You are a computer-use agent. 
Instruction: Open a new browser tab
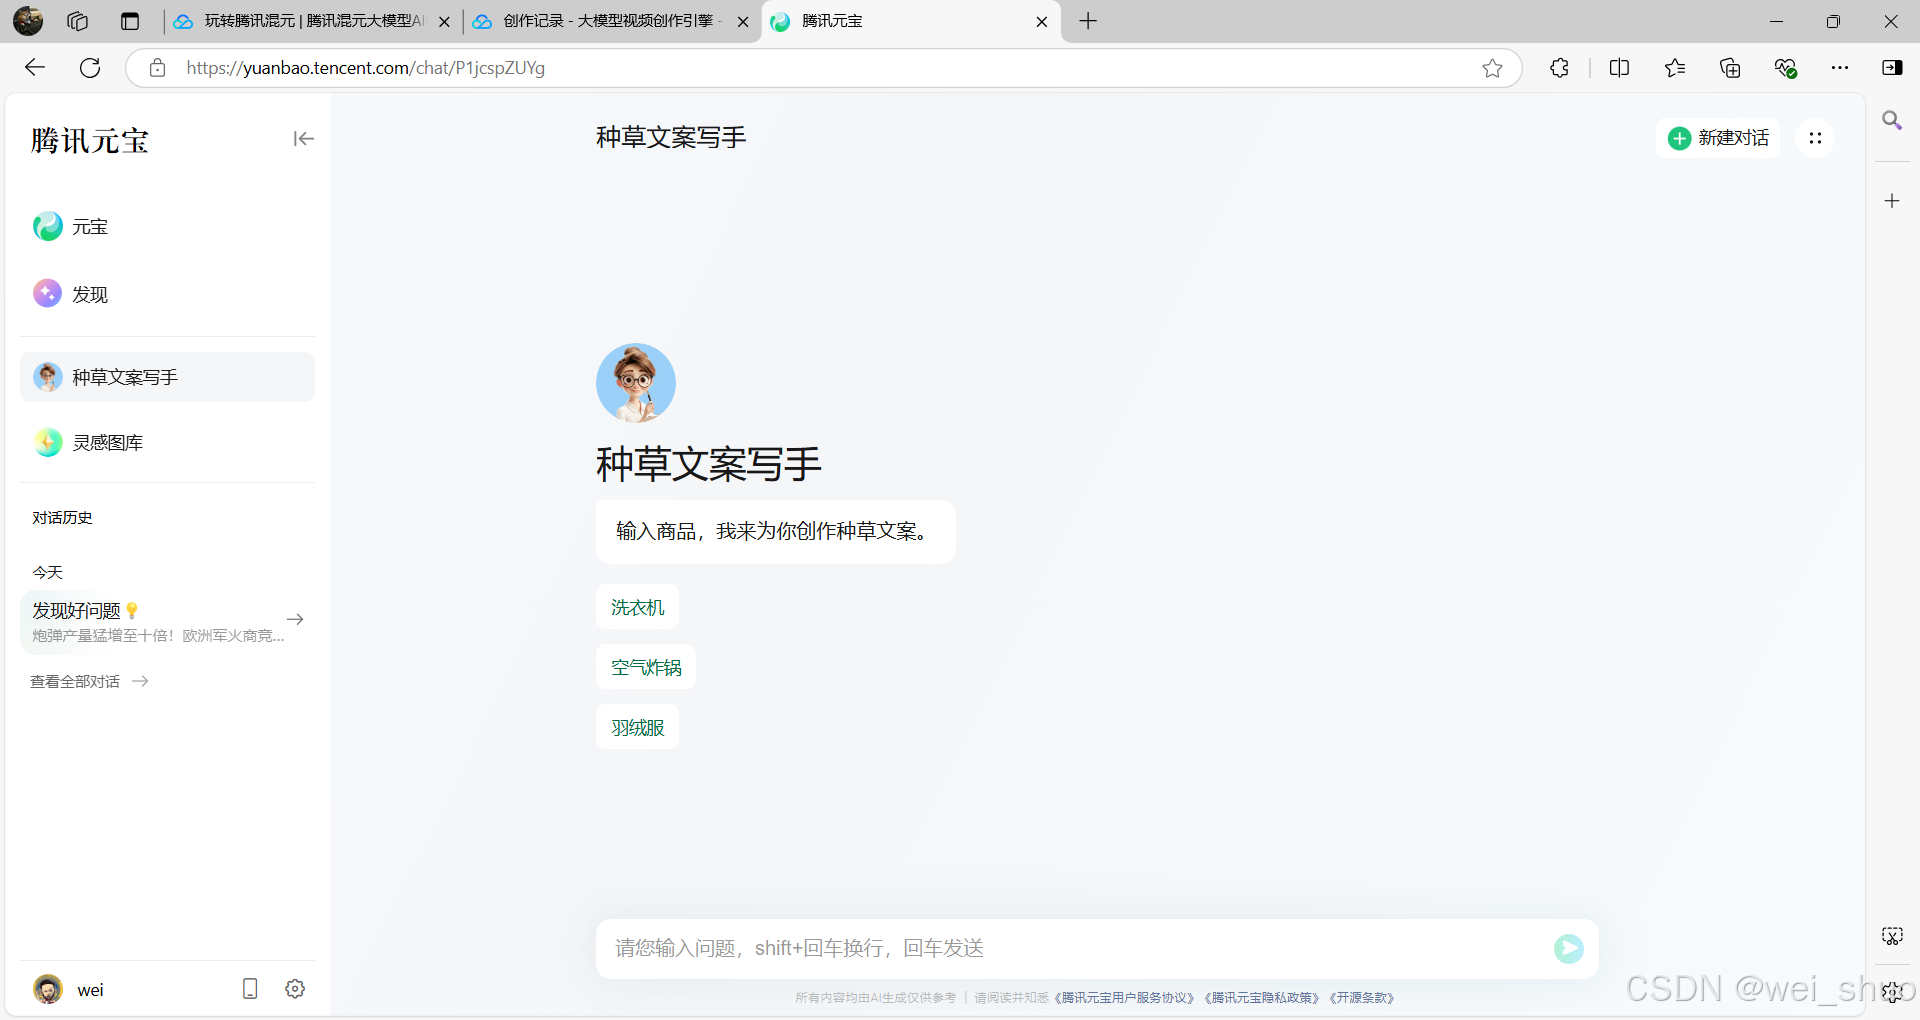coord(1088,21)
